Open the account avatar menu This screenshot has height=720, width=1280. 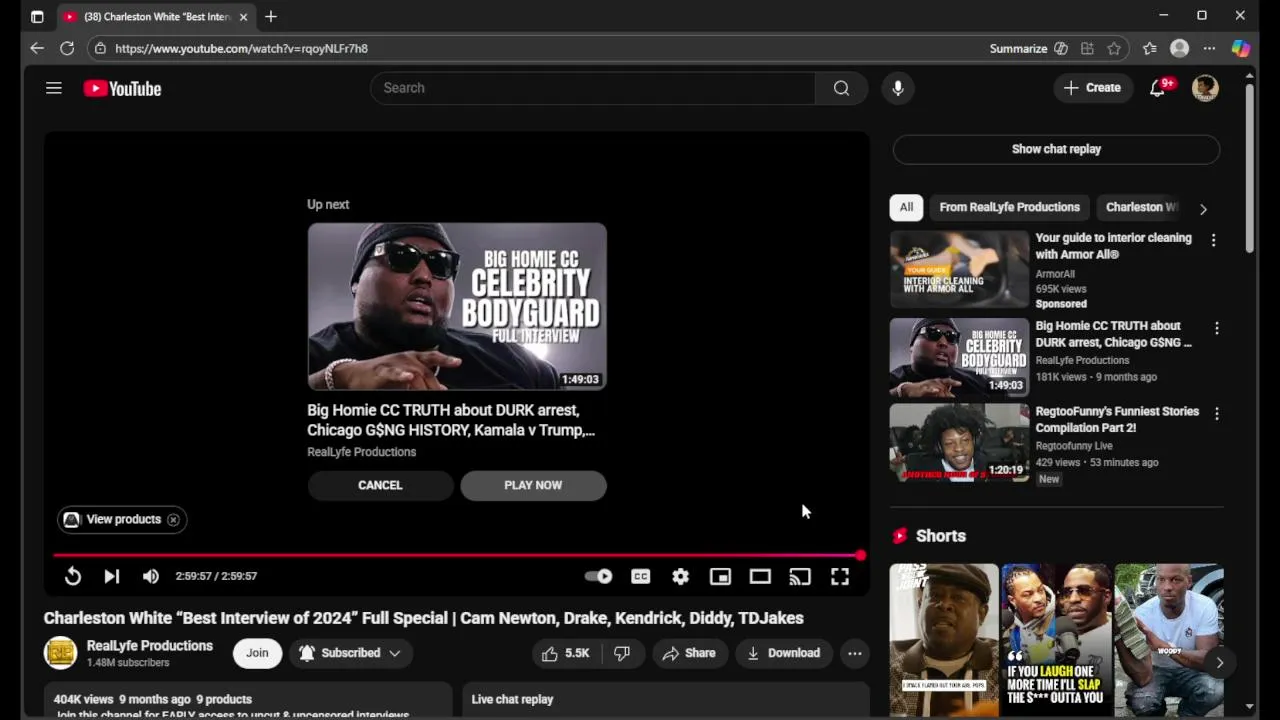point(1205,88)
